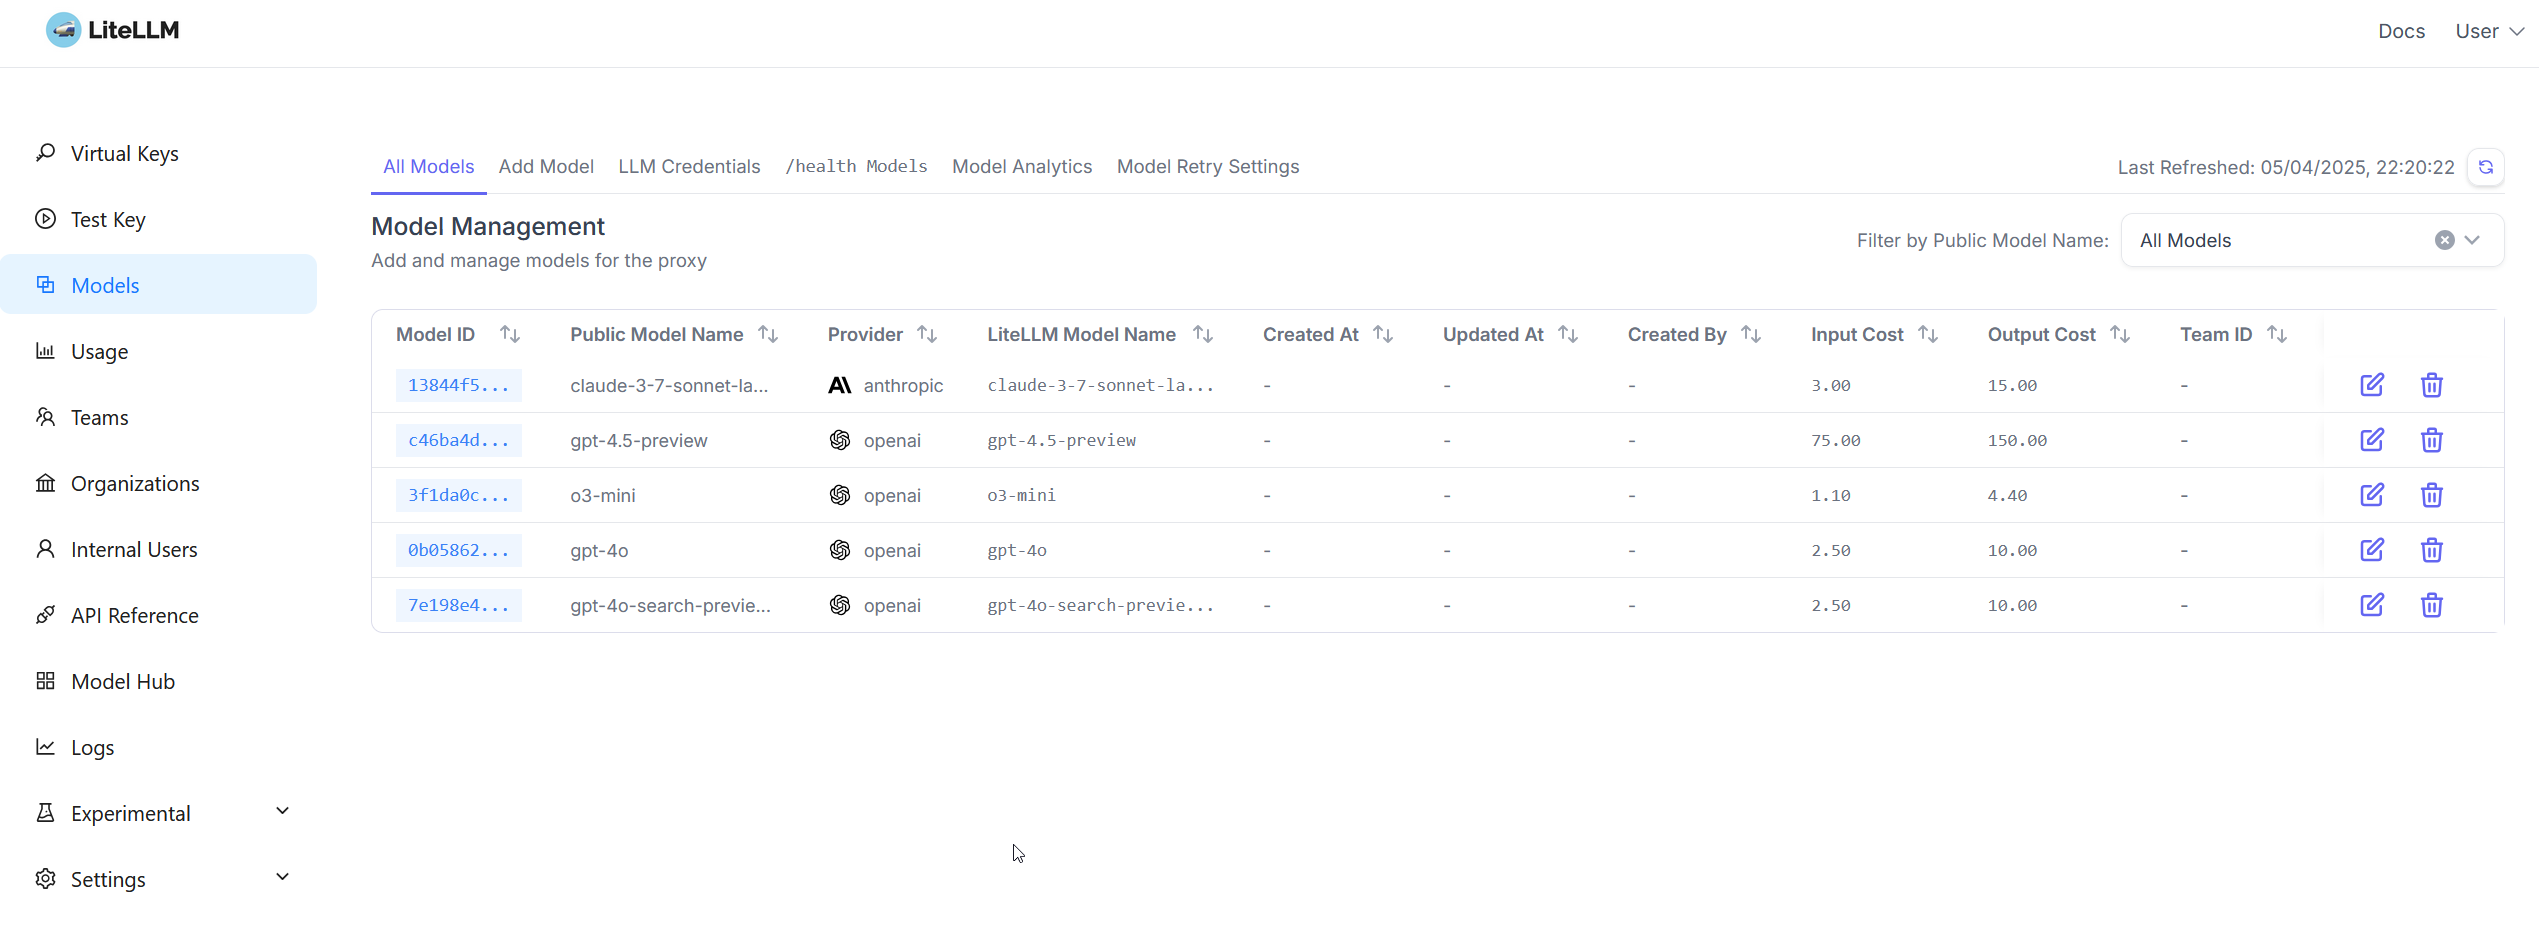The height and width of the screenshot is (939, 2539).
Task: Open the Teams sidebar item
Action: tap(100, 417)
